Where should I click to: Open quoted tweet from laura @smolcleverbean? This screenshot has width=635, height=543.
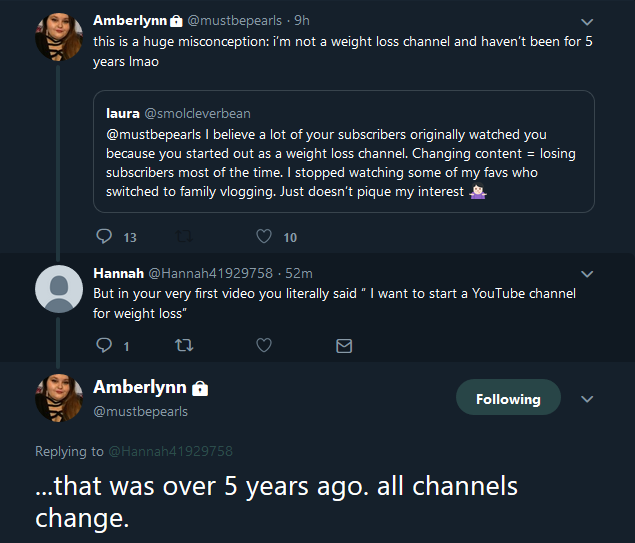tap(344, 151)
